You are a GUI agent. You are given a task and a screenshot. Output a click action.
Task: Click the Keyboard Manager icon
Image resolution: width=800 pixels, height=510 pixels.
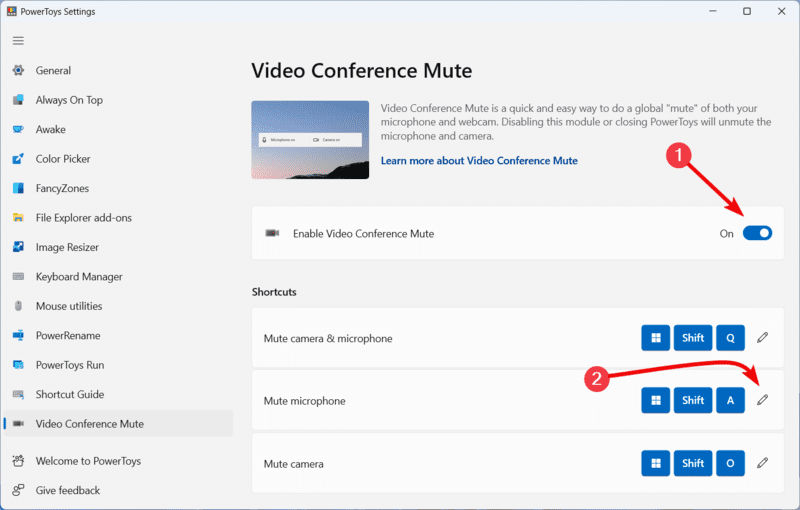pos(18,276)
